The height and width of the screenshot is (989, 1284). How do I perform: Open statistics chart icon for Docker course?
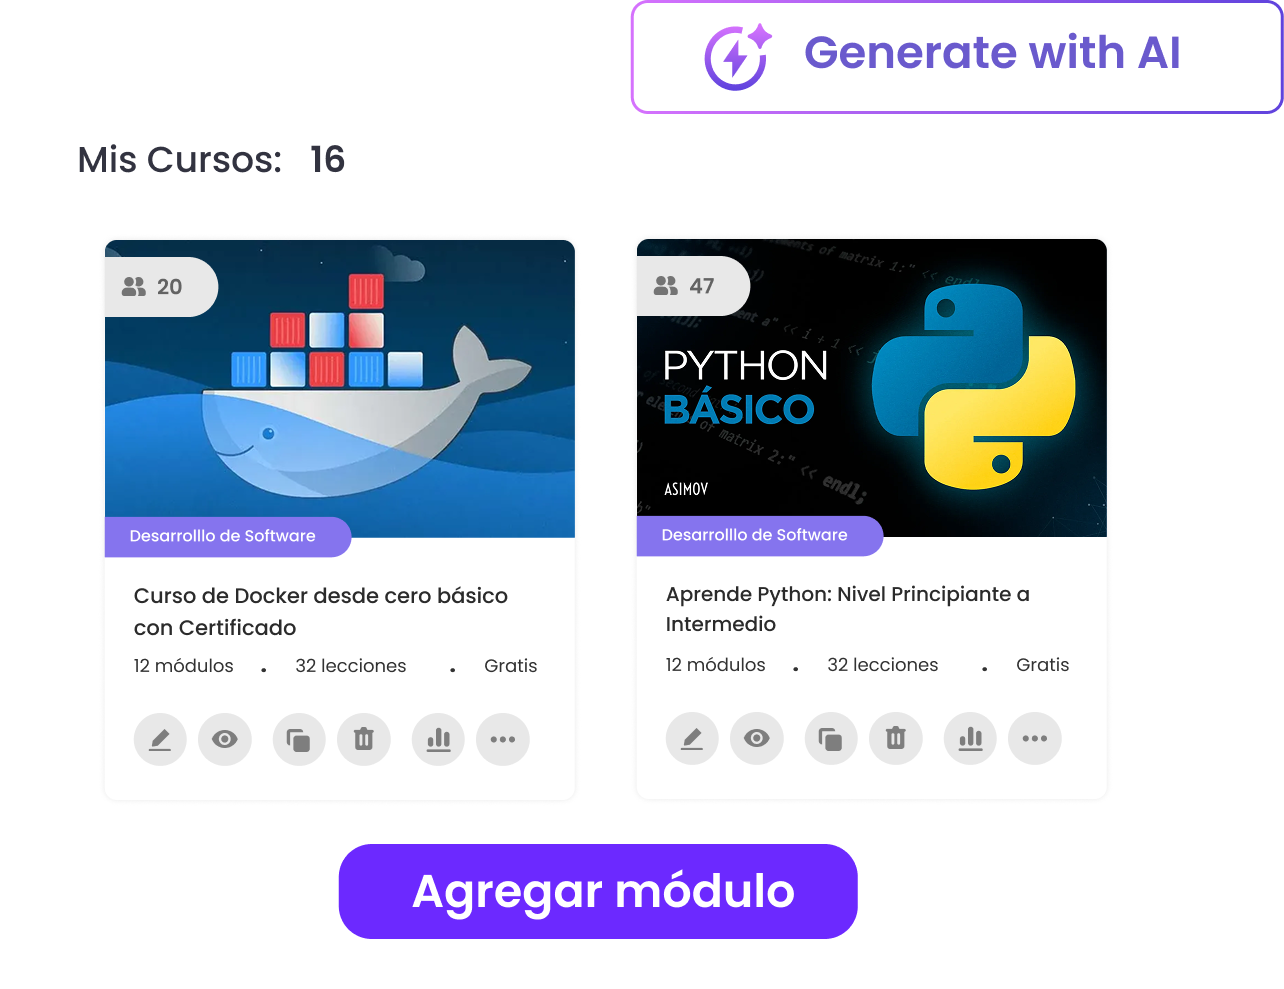pos(438,740)
